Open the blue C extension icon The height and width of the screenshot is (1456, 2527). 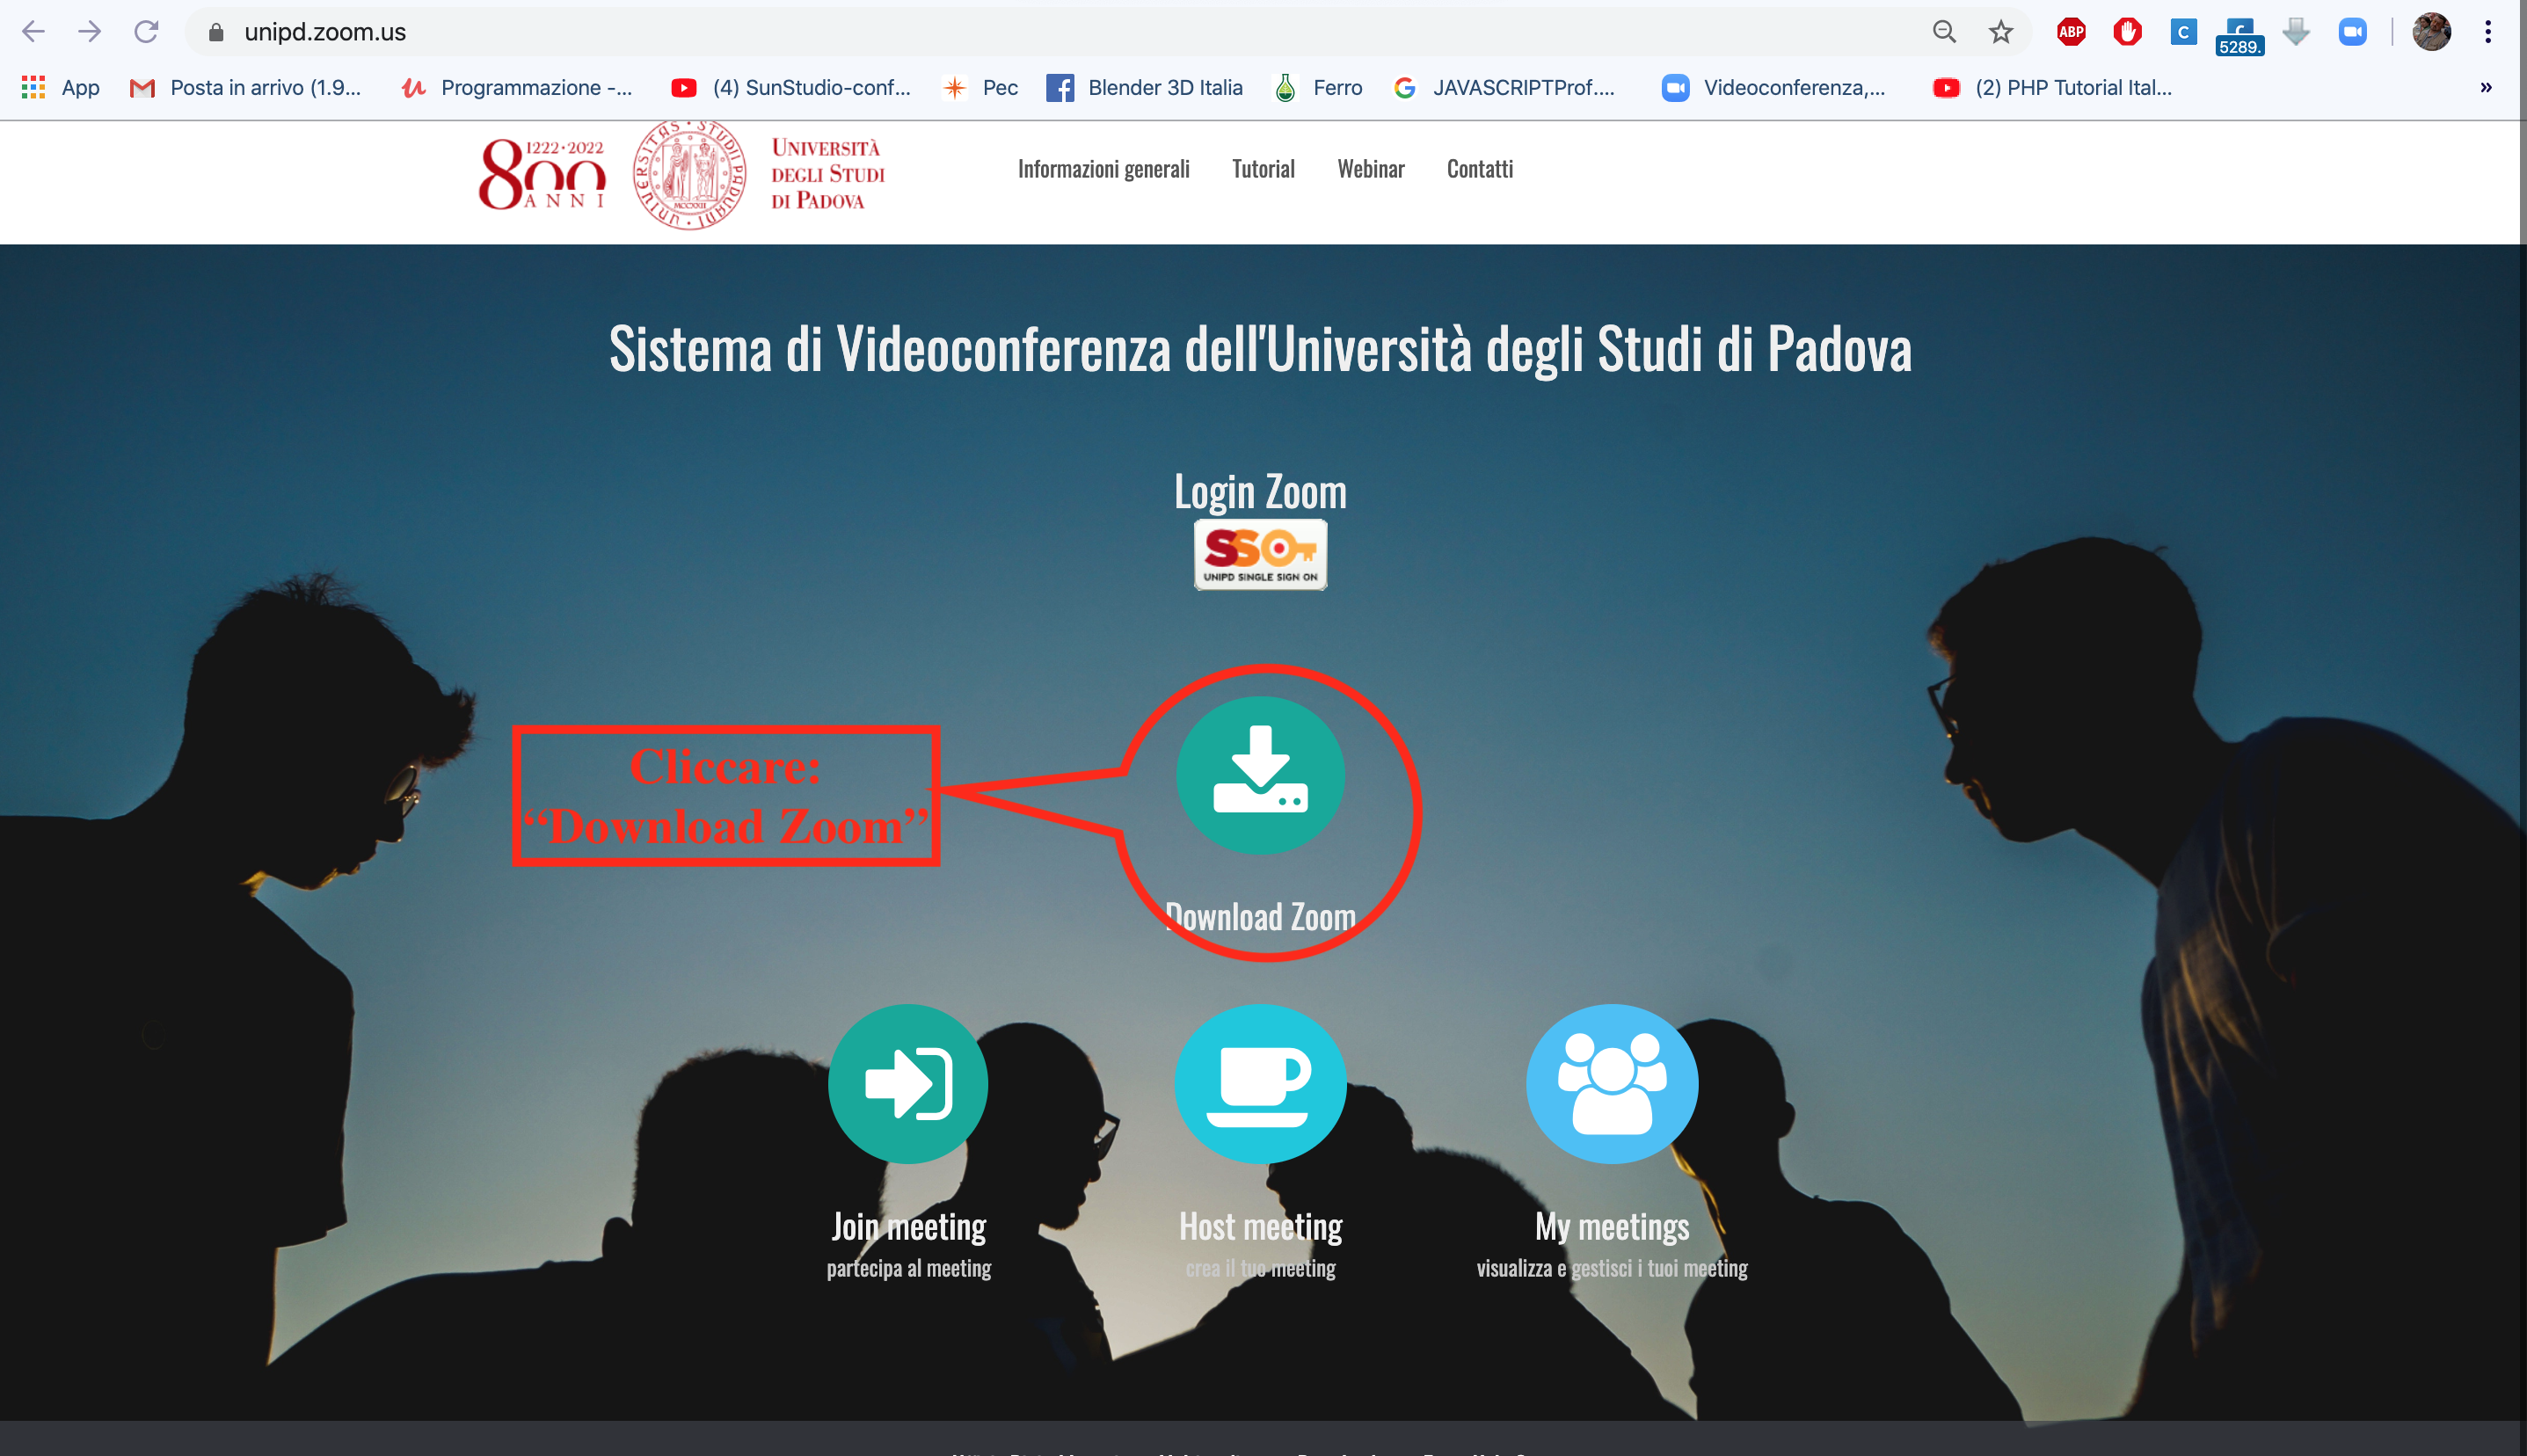tap(2183, 32)
